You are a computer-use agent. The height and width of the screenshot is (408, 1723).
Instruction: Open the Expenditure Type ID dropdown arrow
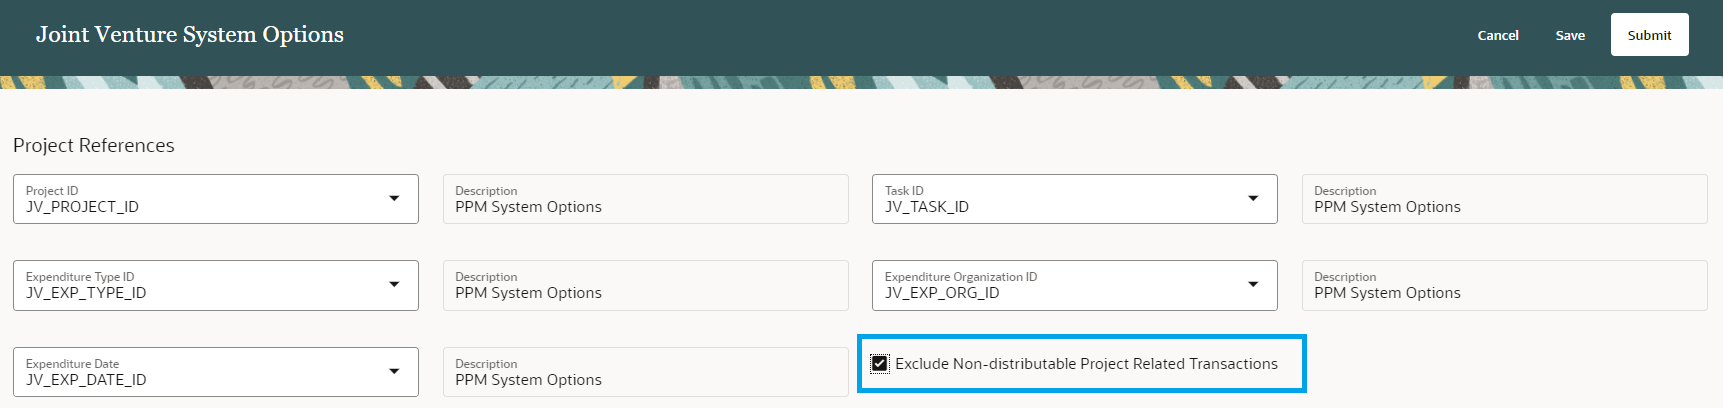[x=394, y=285]
